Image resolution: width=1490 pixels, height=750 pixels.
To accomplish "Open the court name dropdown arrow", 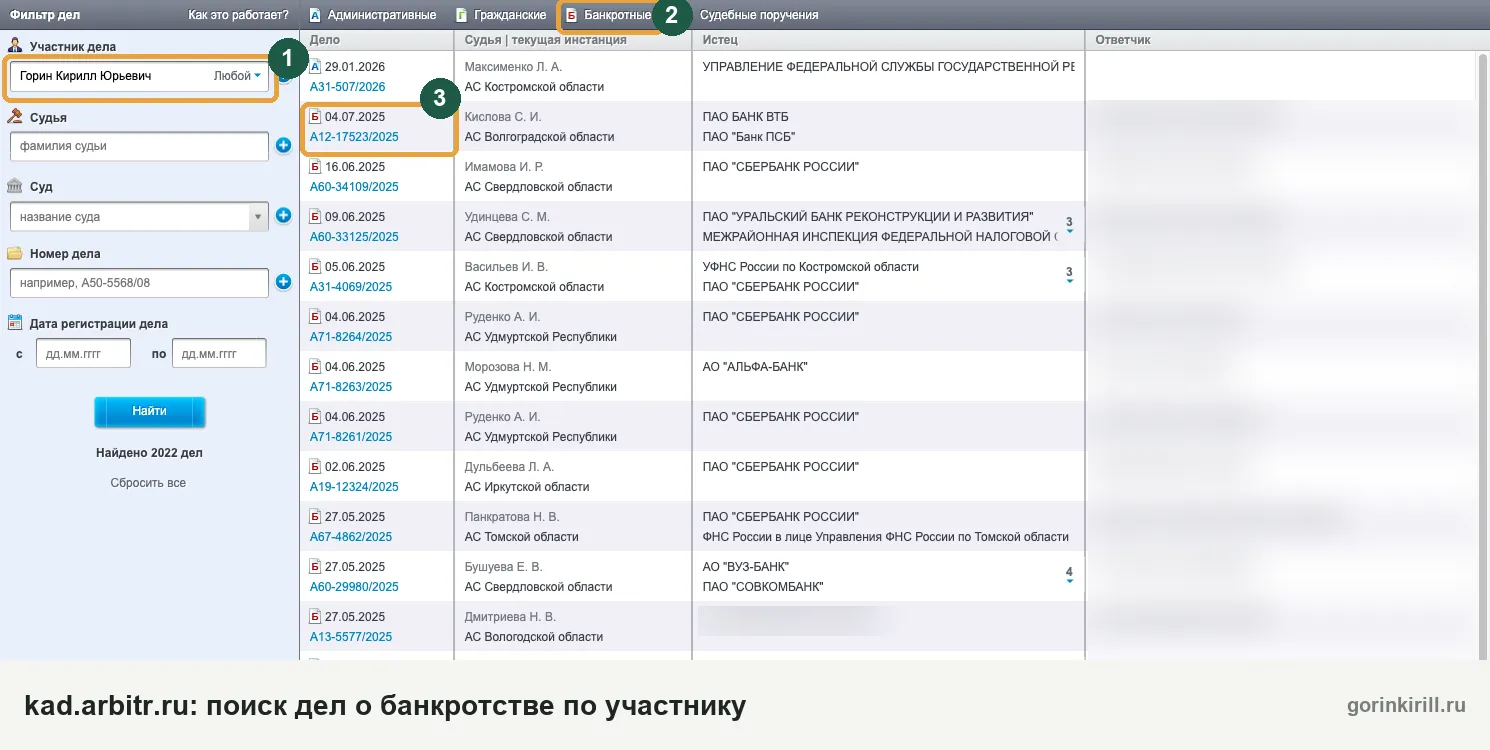I will 258,216.
